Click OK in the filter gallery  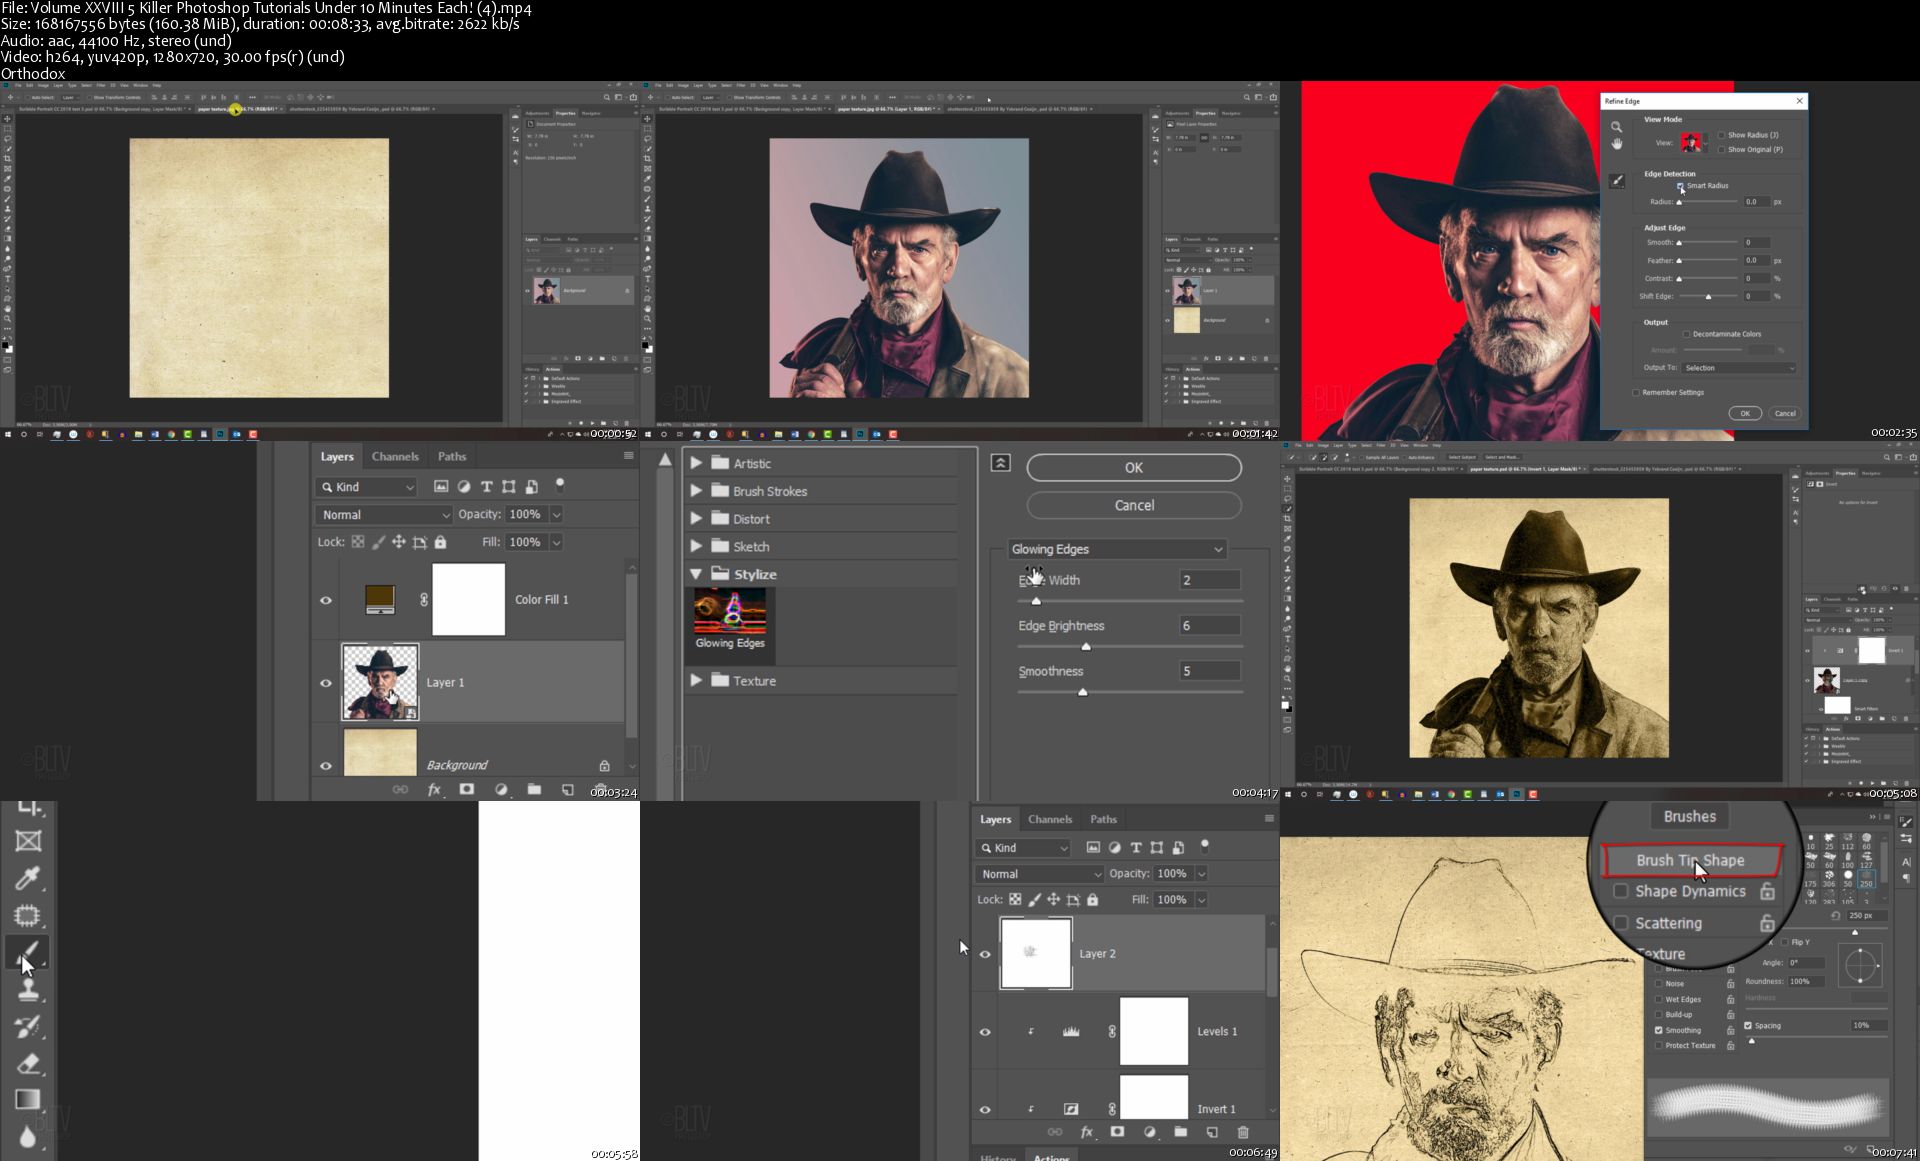[x=1133, y=467]
